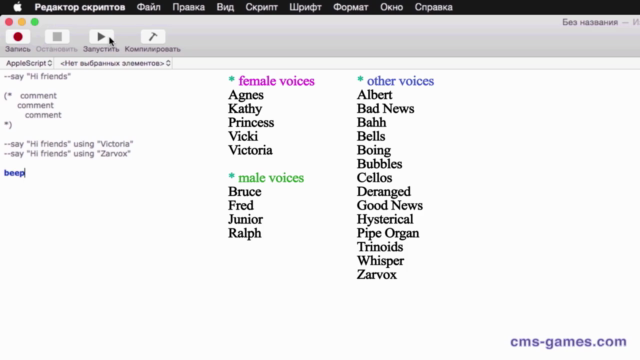Click the line using "Victoria"

69,144
